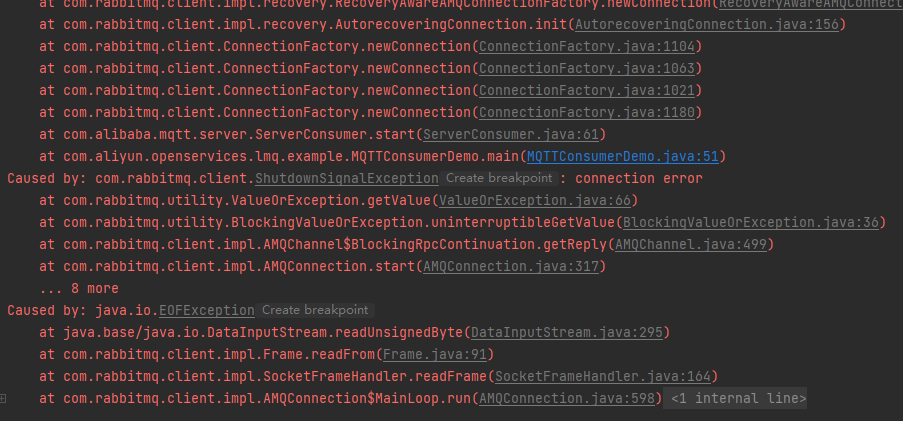
Task: Click blue MQTTConsumerDemo.java:51 link
Action: 623,157
